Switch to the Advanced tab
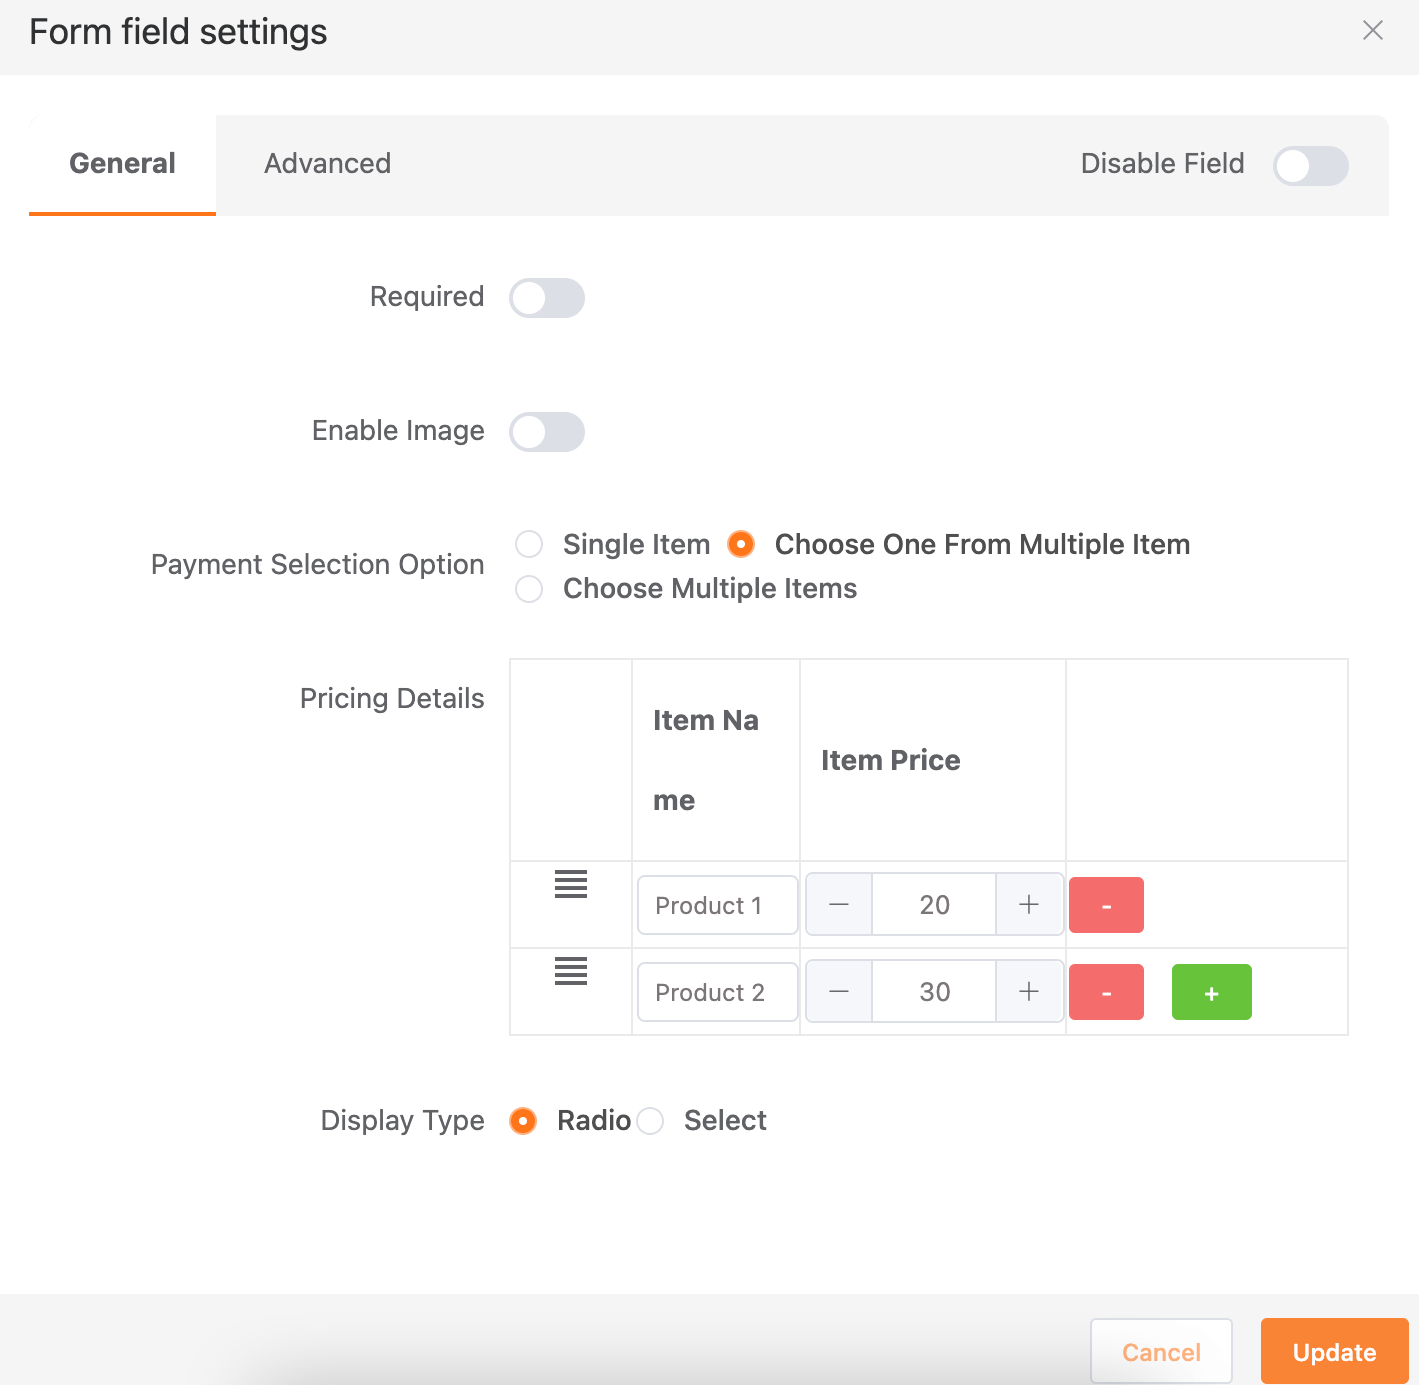Viewport: 1419px width, 1385px height. coord(327,163)
